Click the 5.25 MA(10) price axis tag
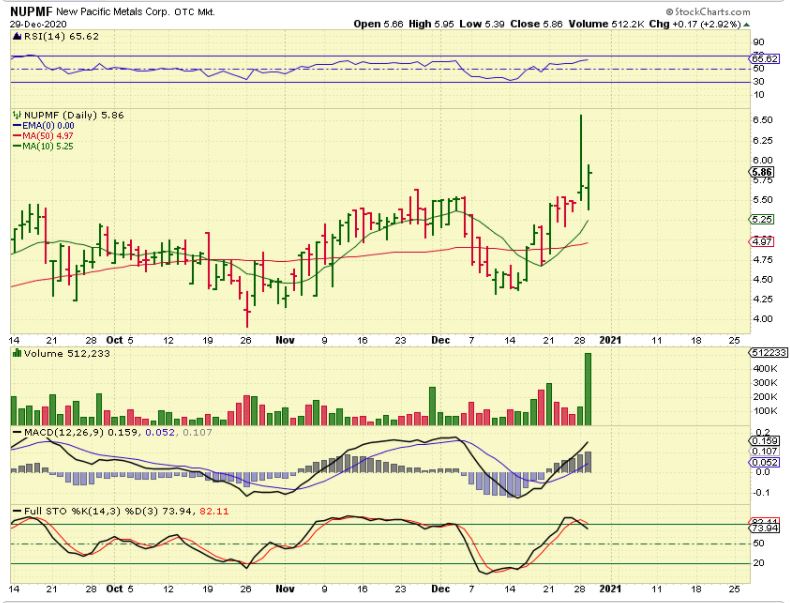The image size is (790, 603). click(x=762, y=219)
